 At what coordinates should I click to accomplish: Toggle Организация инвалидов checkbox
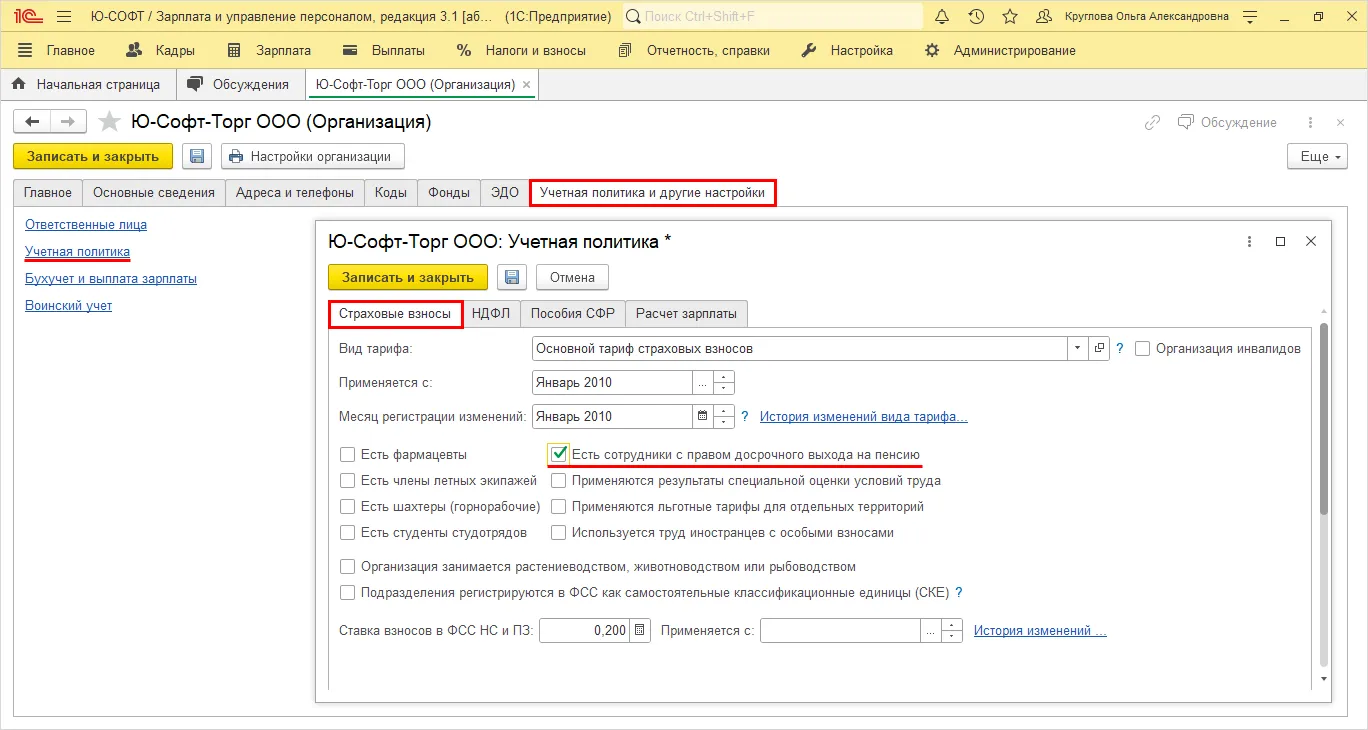click(x=1143, y=349)
